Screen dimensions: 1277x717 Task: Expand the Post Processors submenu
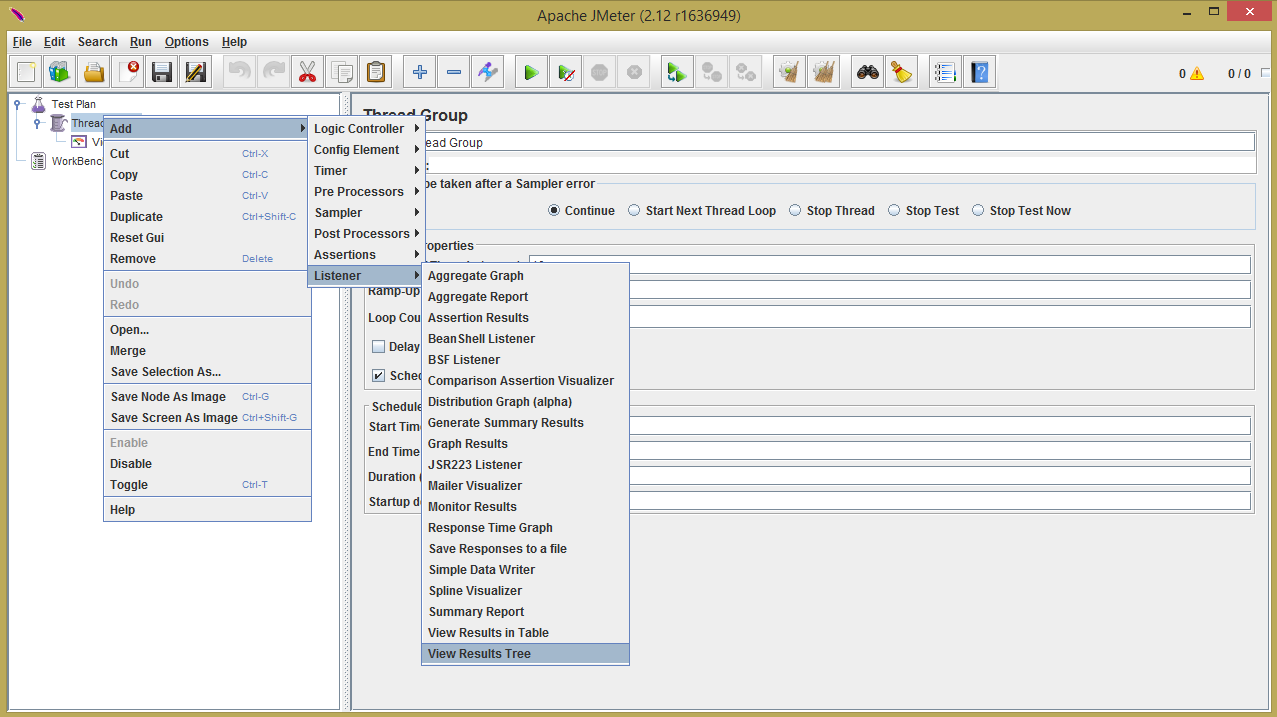[366, 234]
